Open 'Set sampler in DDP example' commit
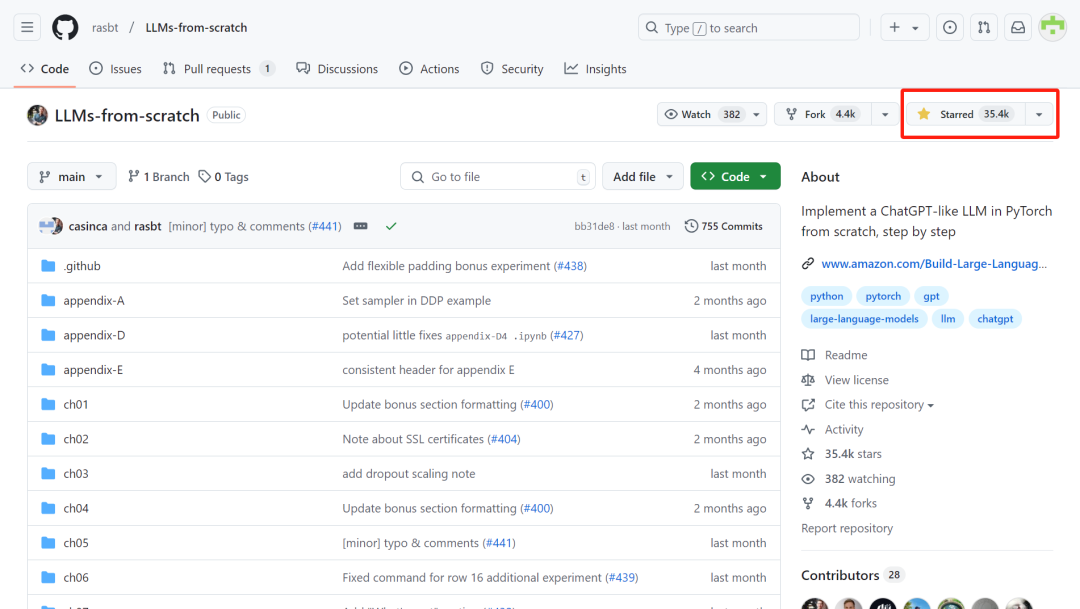 point(417,300)
